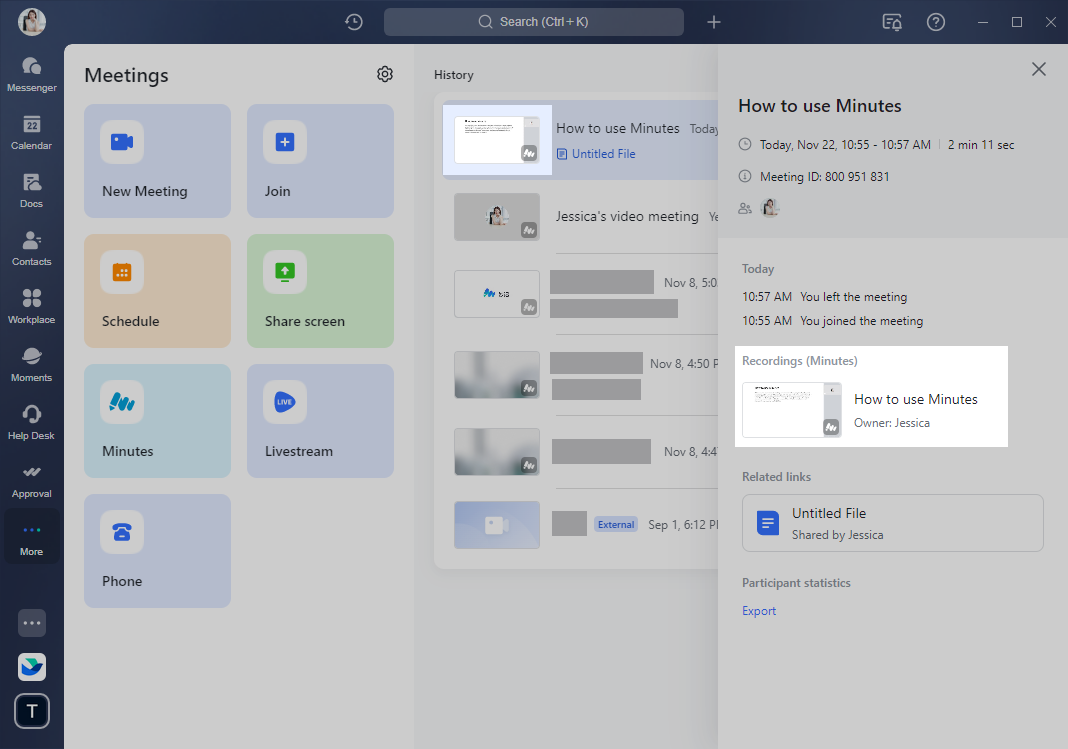This screenshot has width=1068, height=749.
Task: Open meeting settings gear icon
Action: (x=385, y=74)
